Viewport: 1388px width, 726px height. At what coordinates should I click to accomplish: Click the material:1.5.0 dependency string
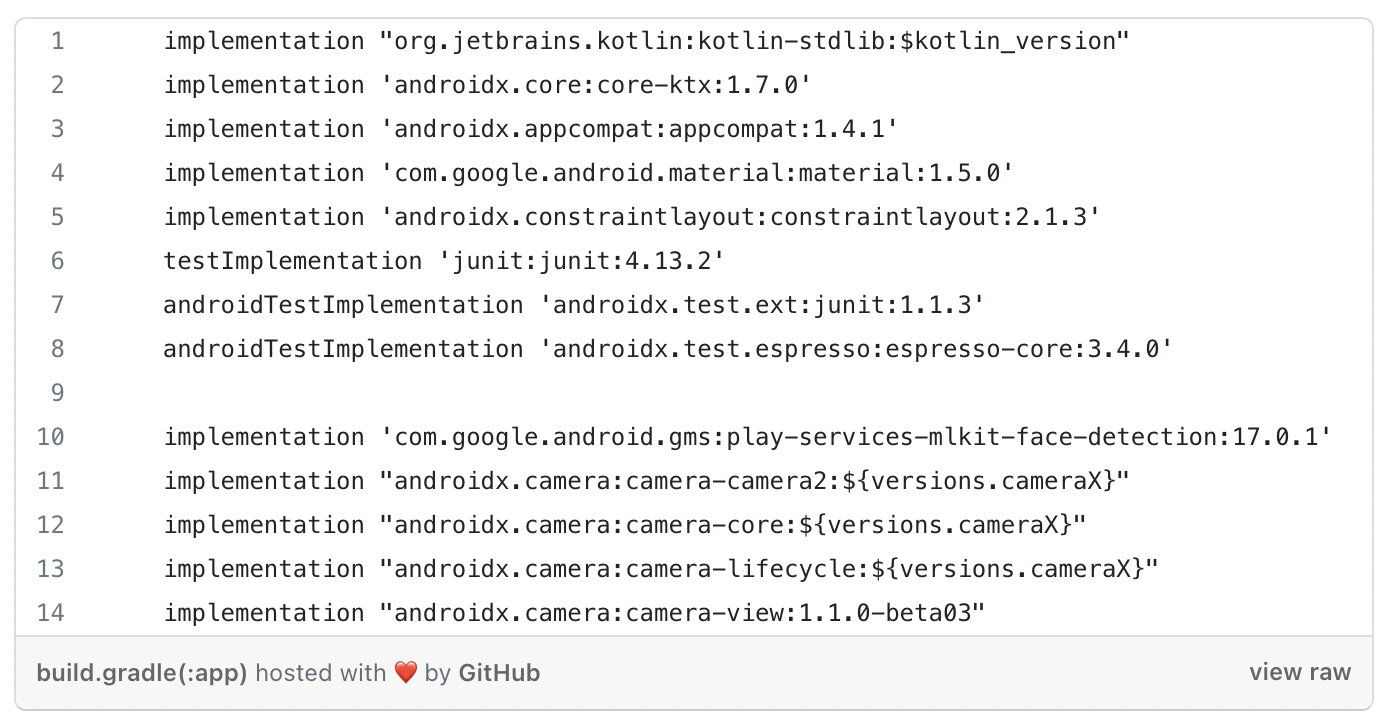tap(697, 173)
